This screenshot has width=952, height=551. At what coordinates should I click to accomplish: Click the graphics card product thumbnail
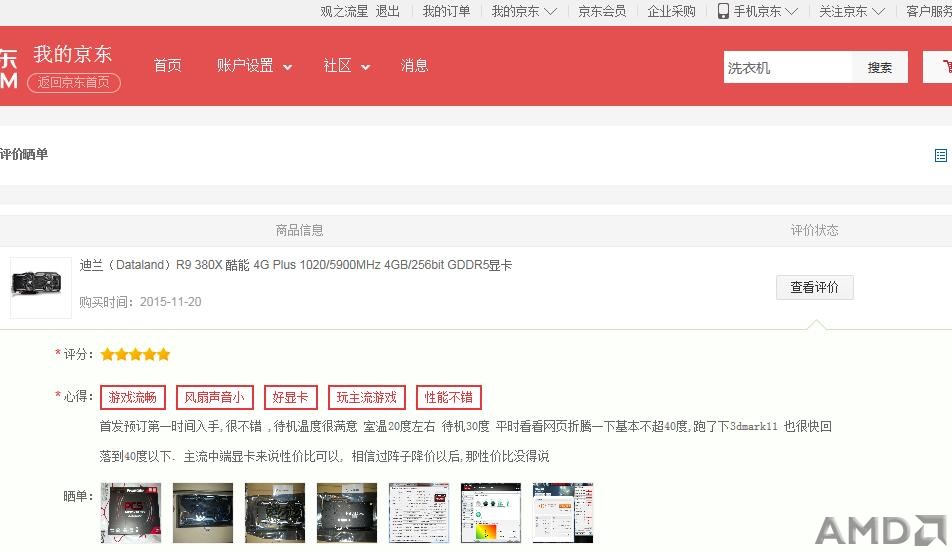[41, 288]
